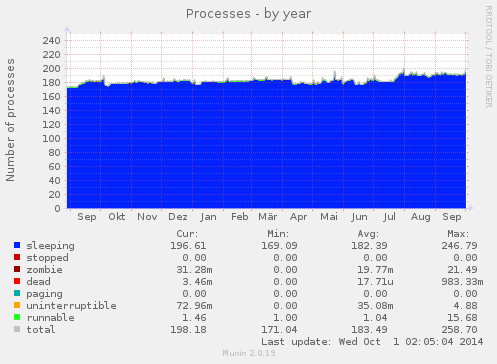Click the dark red zombie legend swatch

click(x=17, y=269)
